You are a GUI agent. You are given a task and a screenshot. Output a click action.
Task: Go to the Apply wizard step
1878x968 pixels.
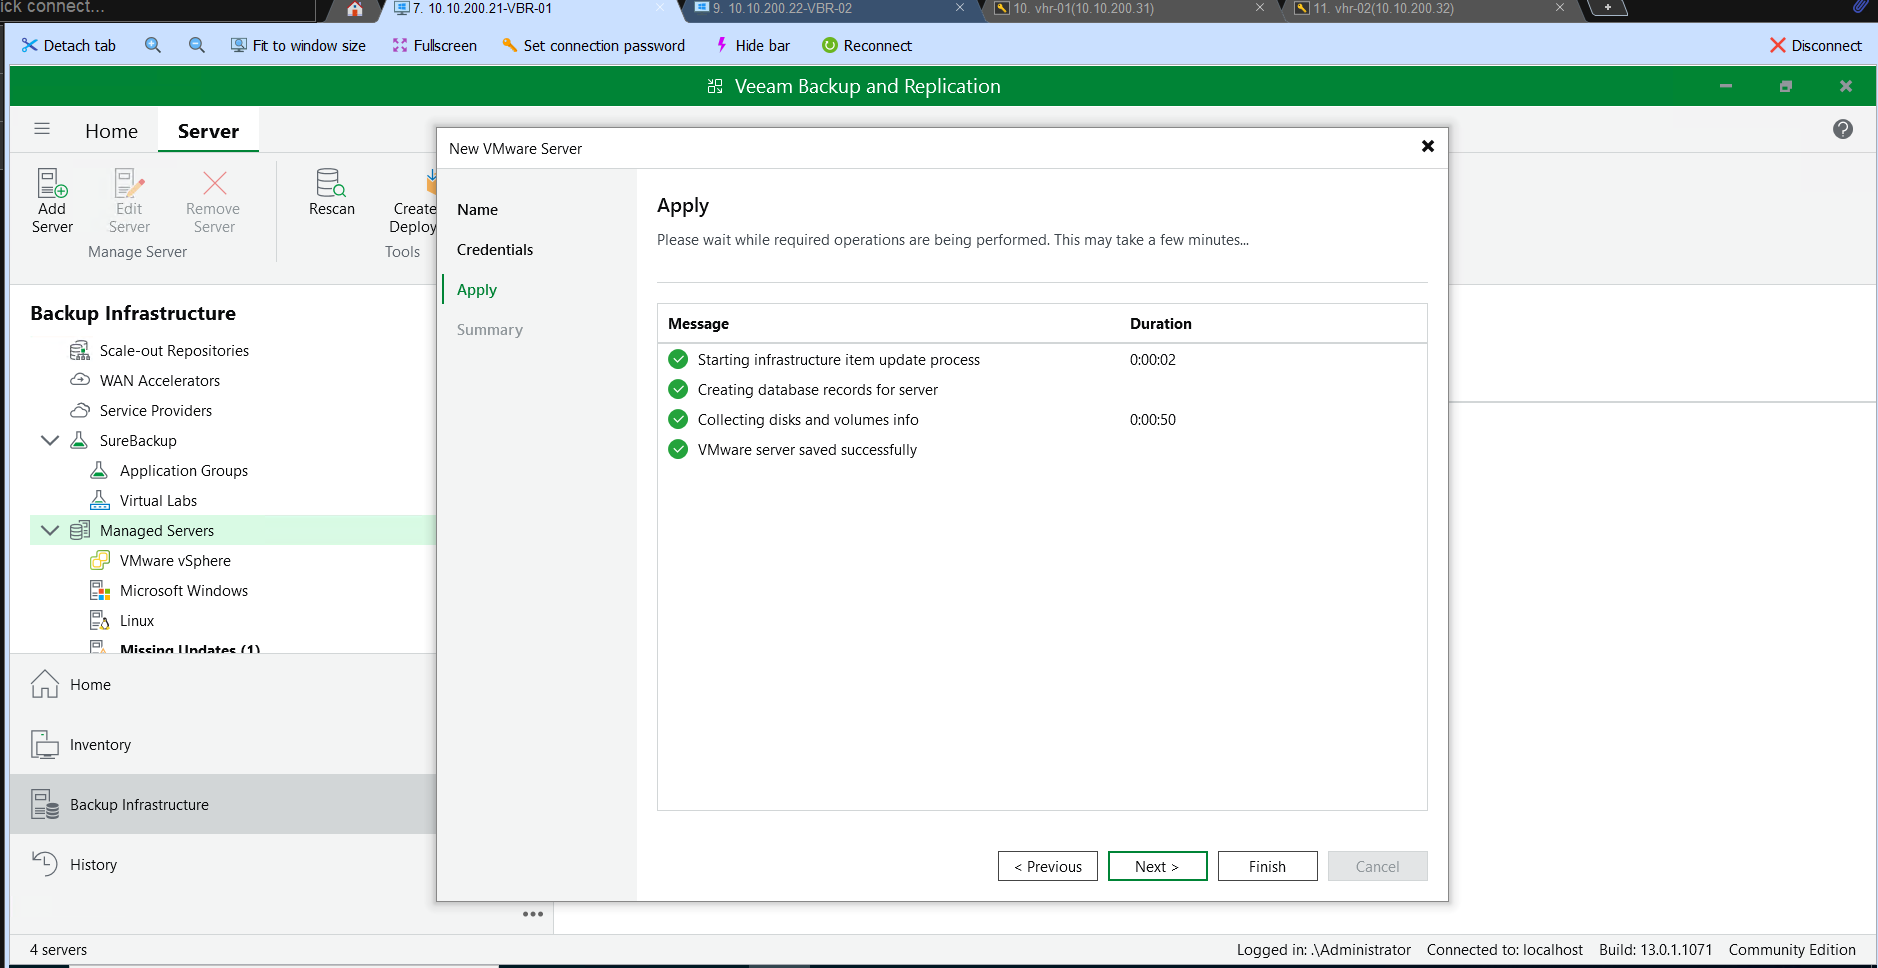click(x=477, y=290)
